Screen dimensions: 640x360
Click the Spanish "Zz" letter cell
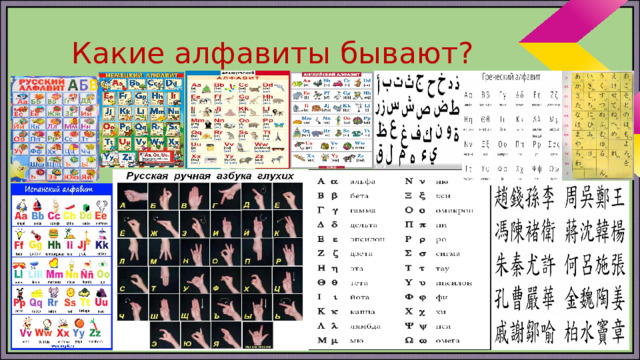point(95,329)
